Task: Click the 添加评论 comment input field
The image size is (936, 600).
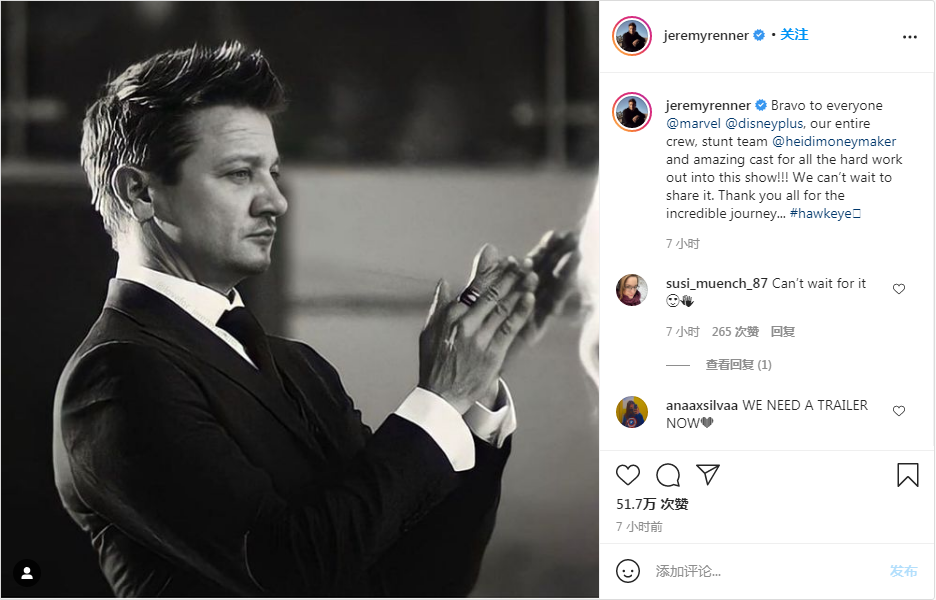Action: pyautogui.click(x=760, y=571)
